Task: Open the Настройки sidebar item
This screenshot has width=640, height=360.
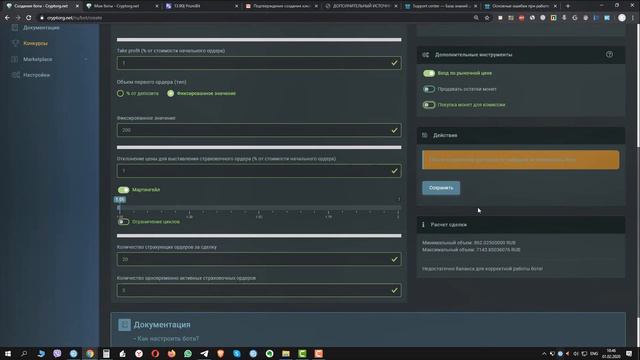Action: pyautogui.click(x=36, y=75)
